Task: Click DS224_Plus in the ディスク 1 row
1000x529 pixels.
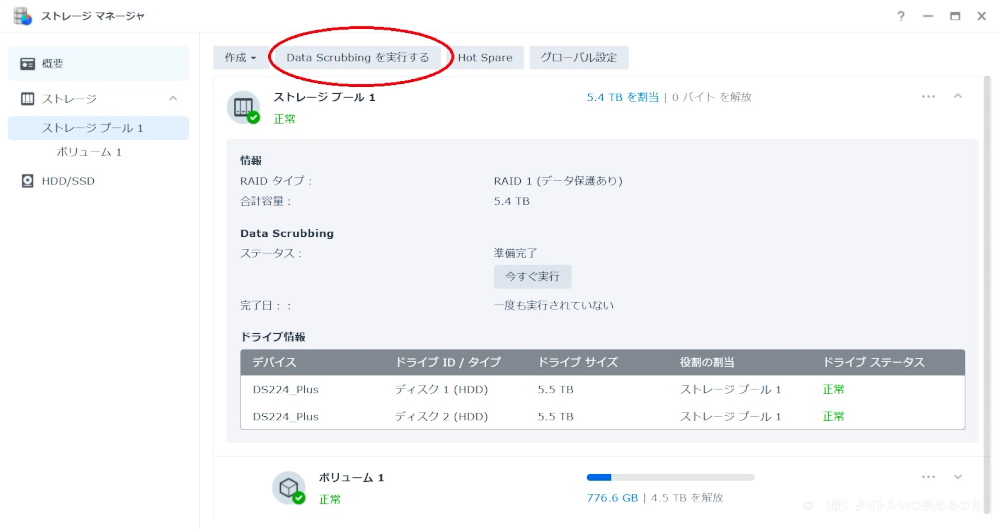Action: point(286,389)
